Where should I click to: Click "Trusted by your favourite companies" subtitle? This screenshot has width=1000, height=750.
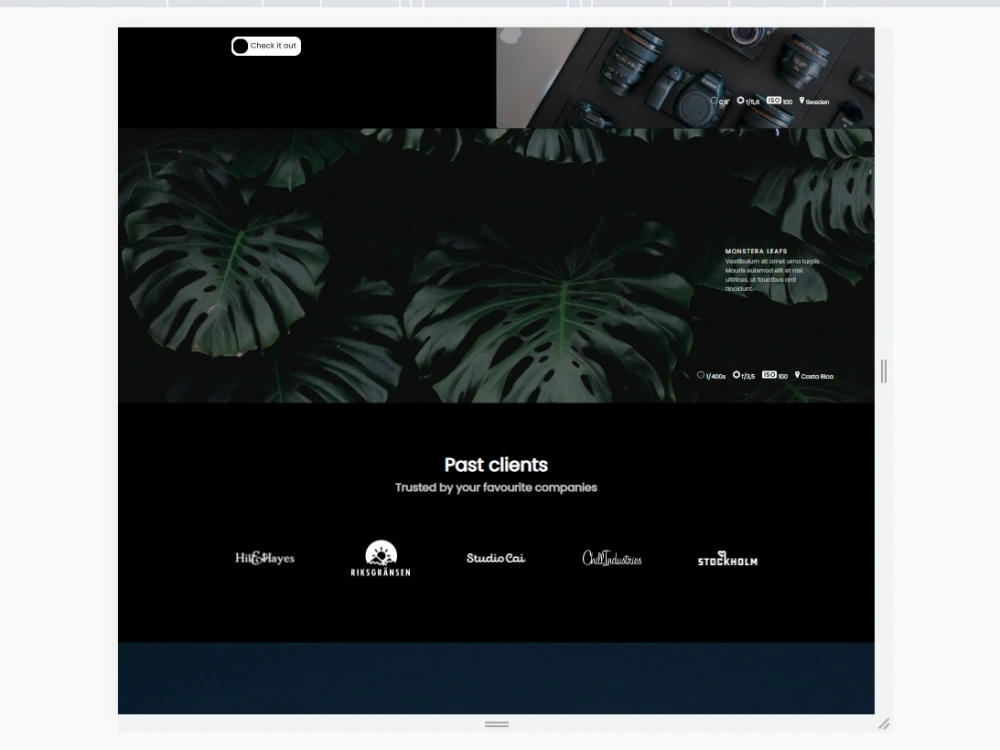pyautogui.click(x=496, y=488)
